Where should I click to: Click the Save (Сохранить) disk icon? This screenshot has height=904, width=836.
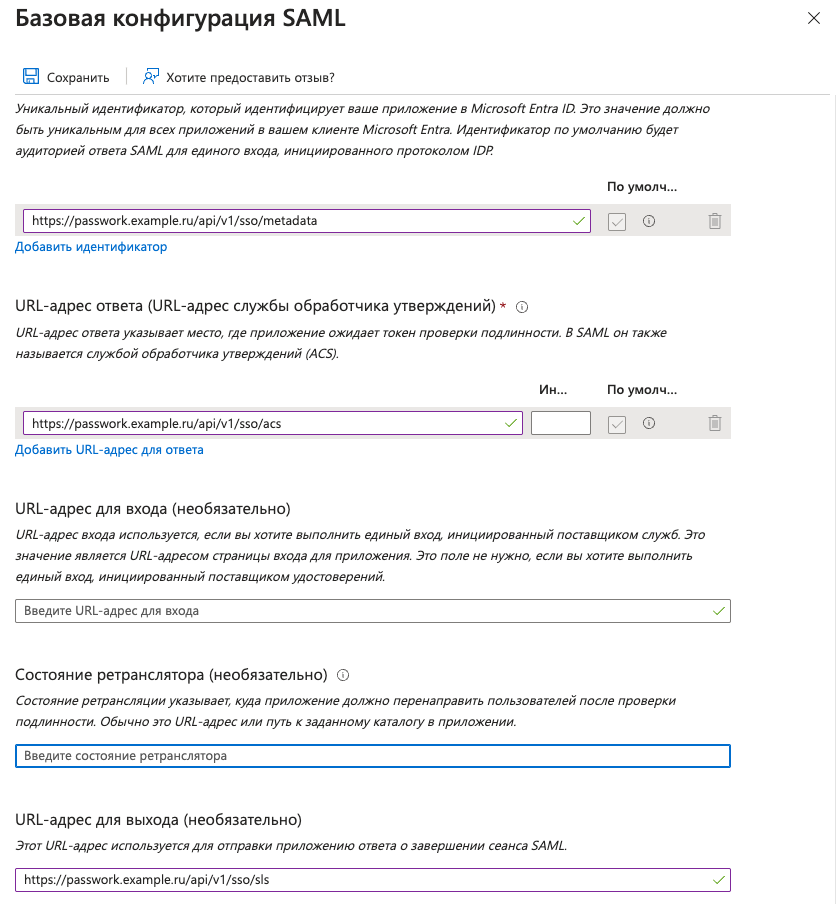[x=32, y=76]
